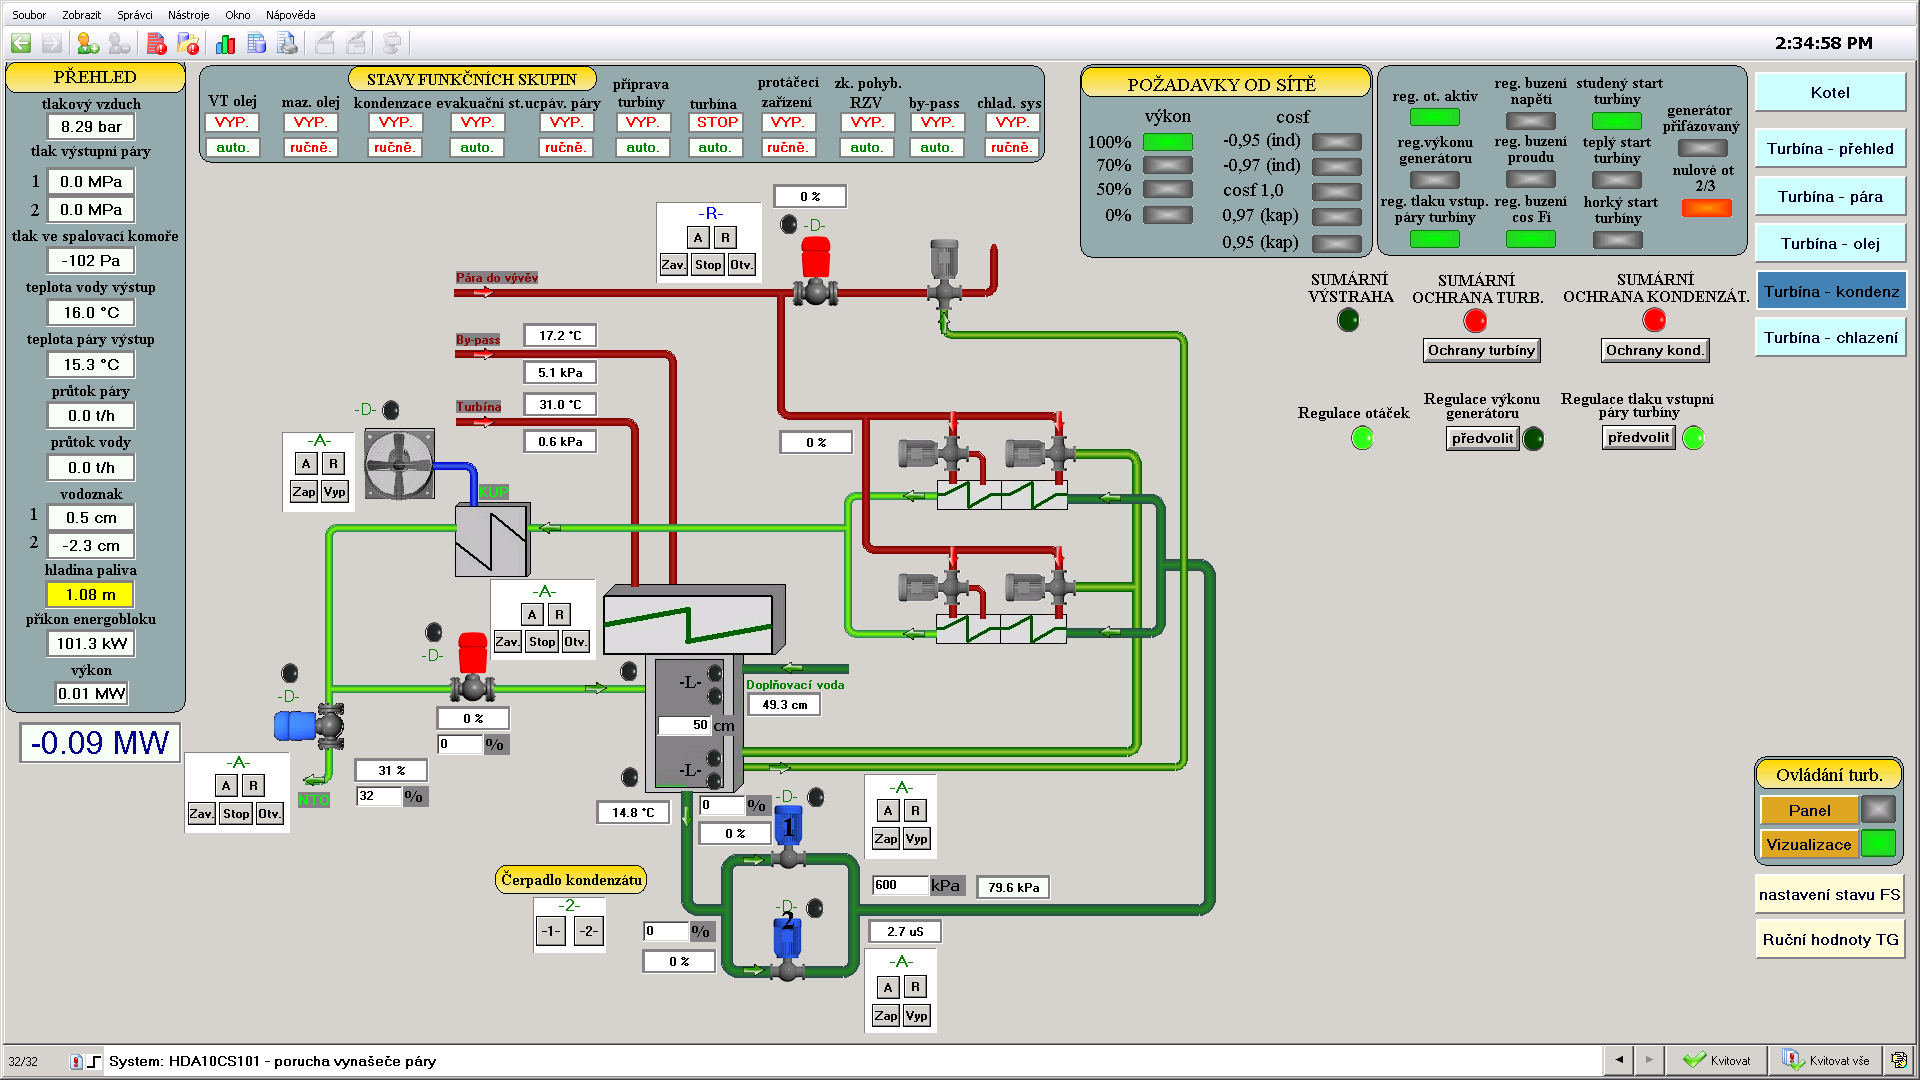Open the alarm archive folder icon
Image resolution: width=1920 pixels, height=1080 pixels.
pyautogui.click(x=188, y=43)
